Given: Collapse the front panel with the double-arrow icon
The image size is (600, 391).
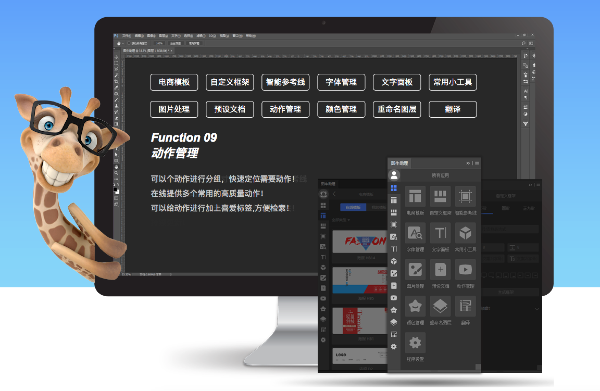Looking at the screenshot, I should [x=468, y=163].
